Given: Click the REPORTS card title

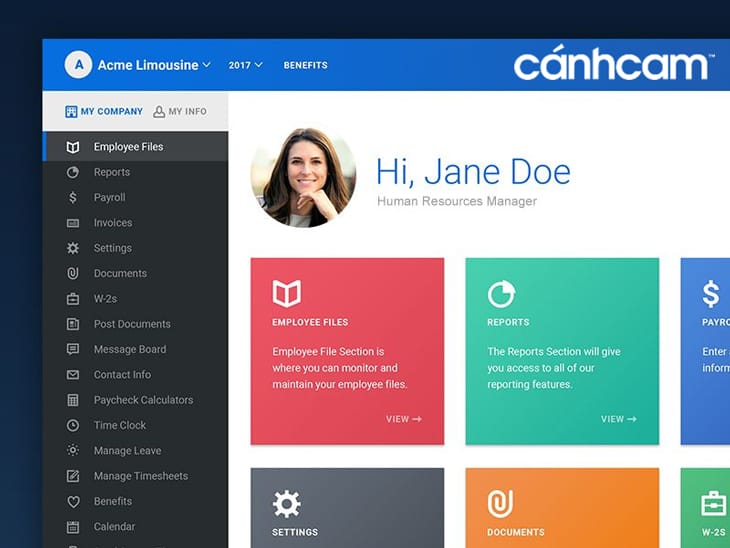Looking at the screenshot, I should pyautogui.click(x=508, y=322).
